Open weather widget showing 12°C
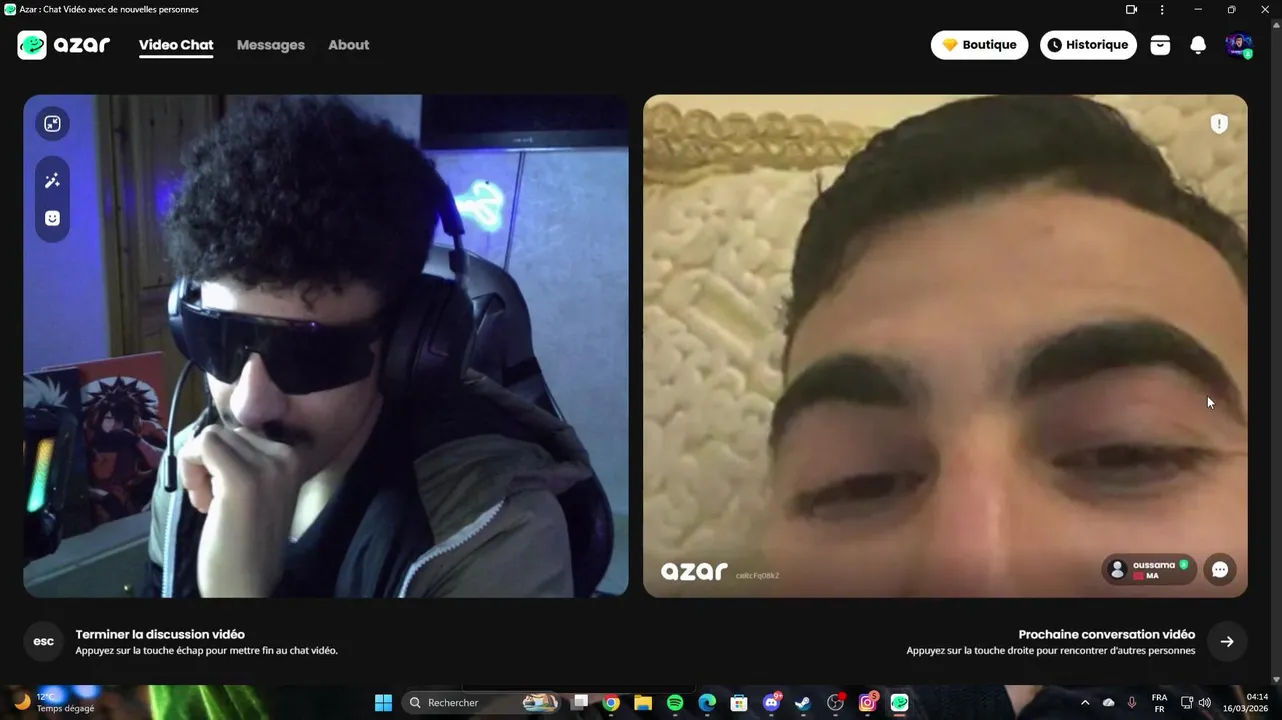This screenshot has height=720, width=1282. tap(55, 703)
